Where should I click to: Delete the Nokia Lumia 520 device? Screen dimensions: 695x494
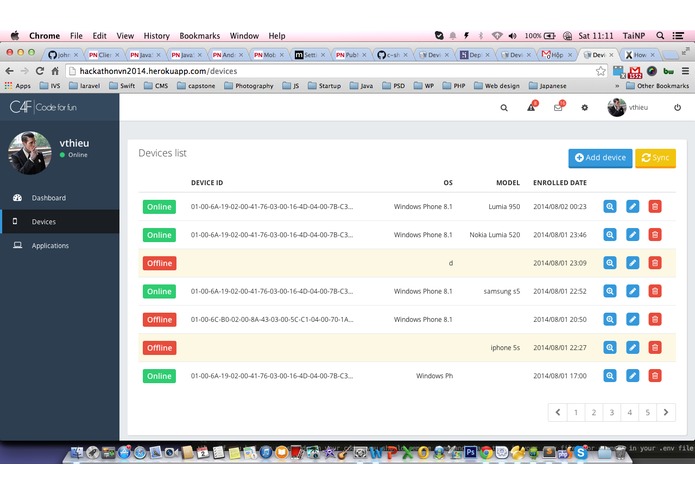[655, 235]
